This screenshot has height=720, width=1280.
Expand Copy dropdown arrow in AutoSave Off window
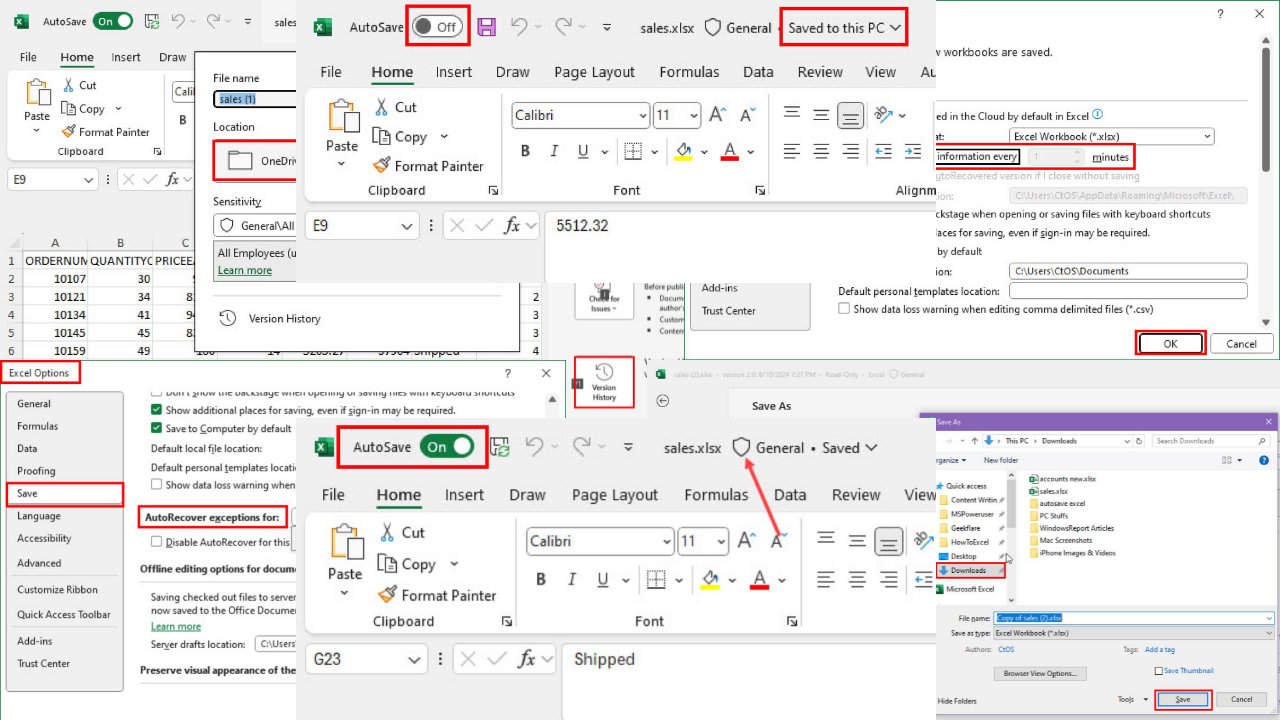tap(445, 137)
